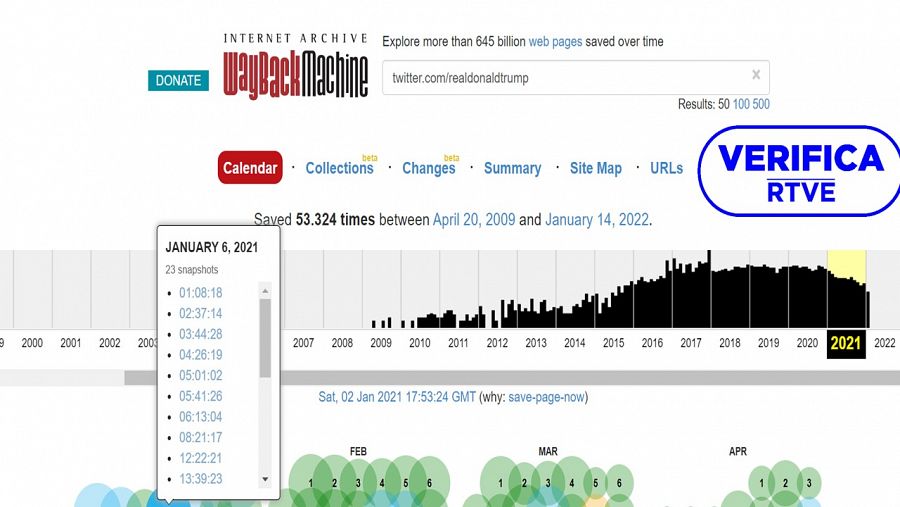Select year 2021 on the timeline
900x507 pixels.
tap(846, 343)
